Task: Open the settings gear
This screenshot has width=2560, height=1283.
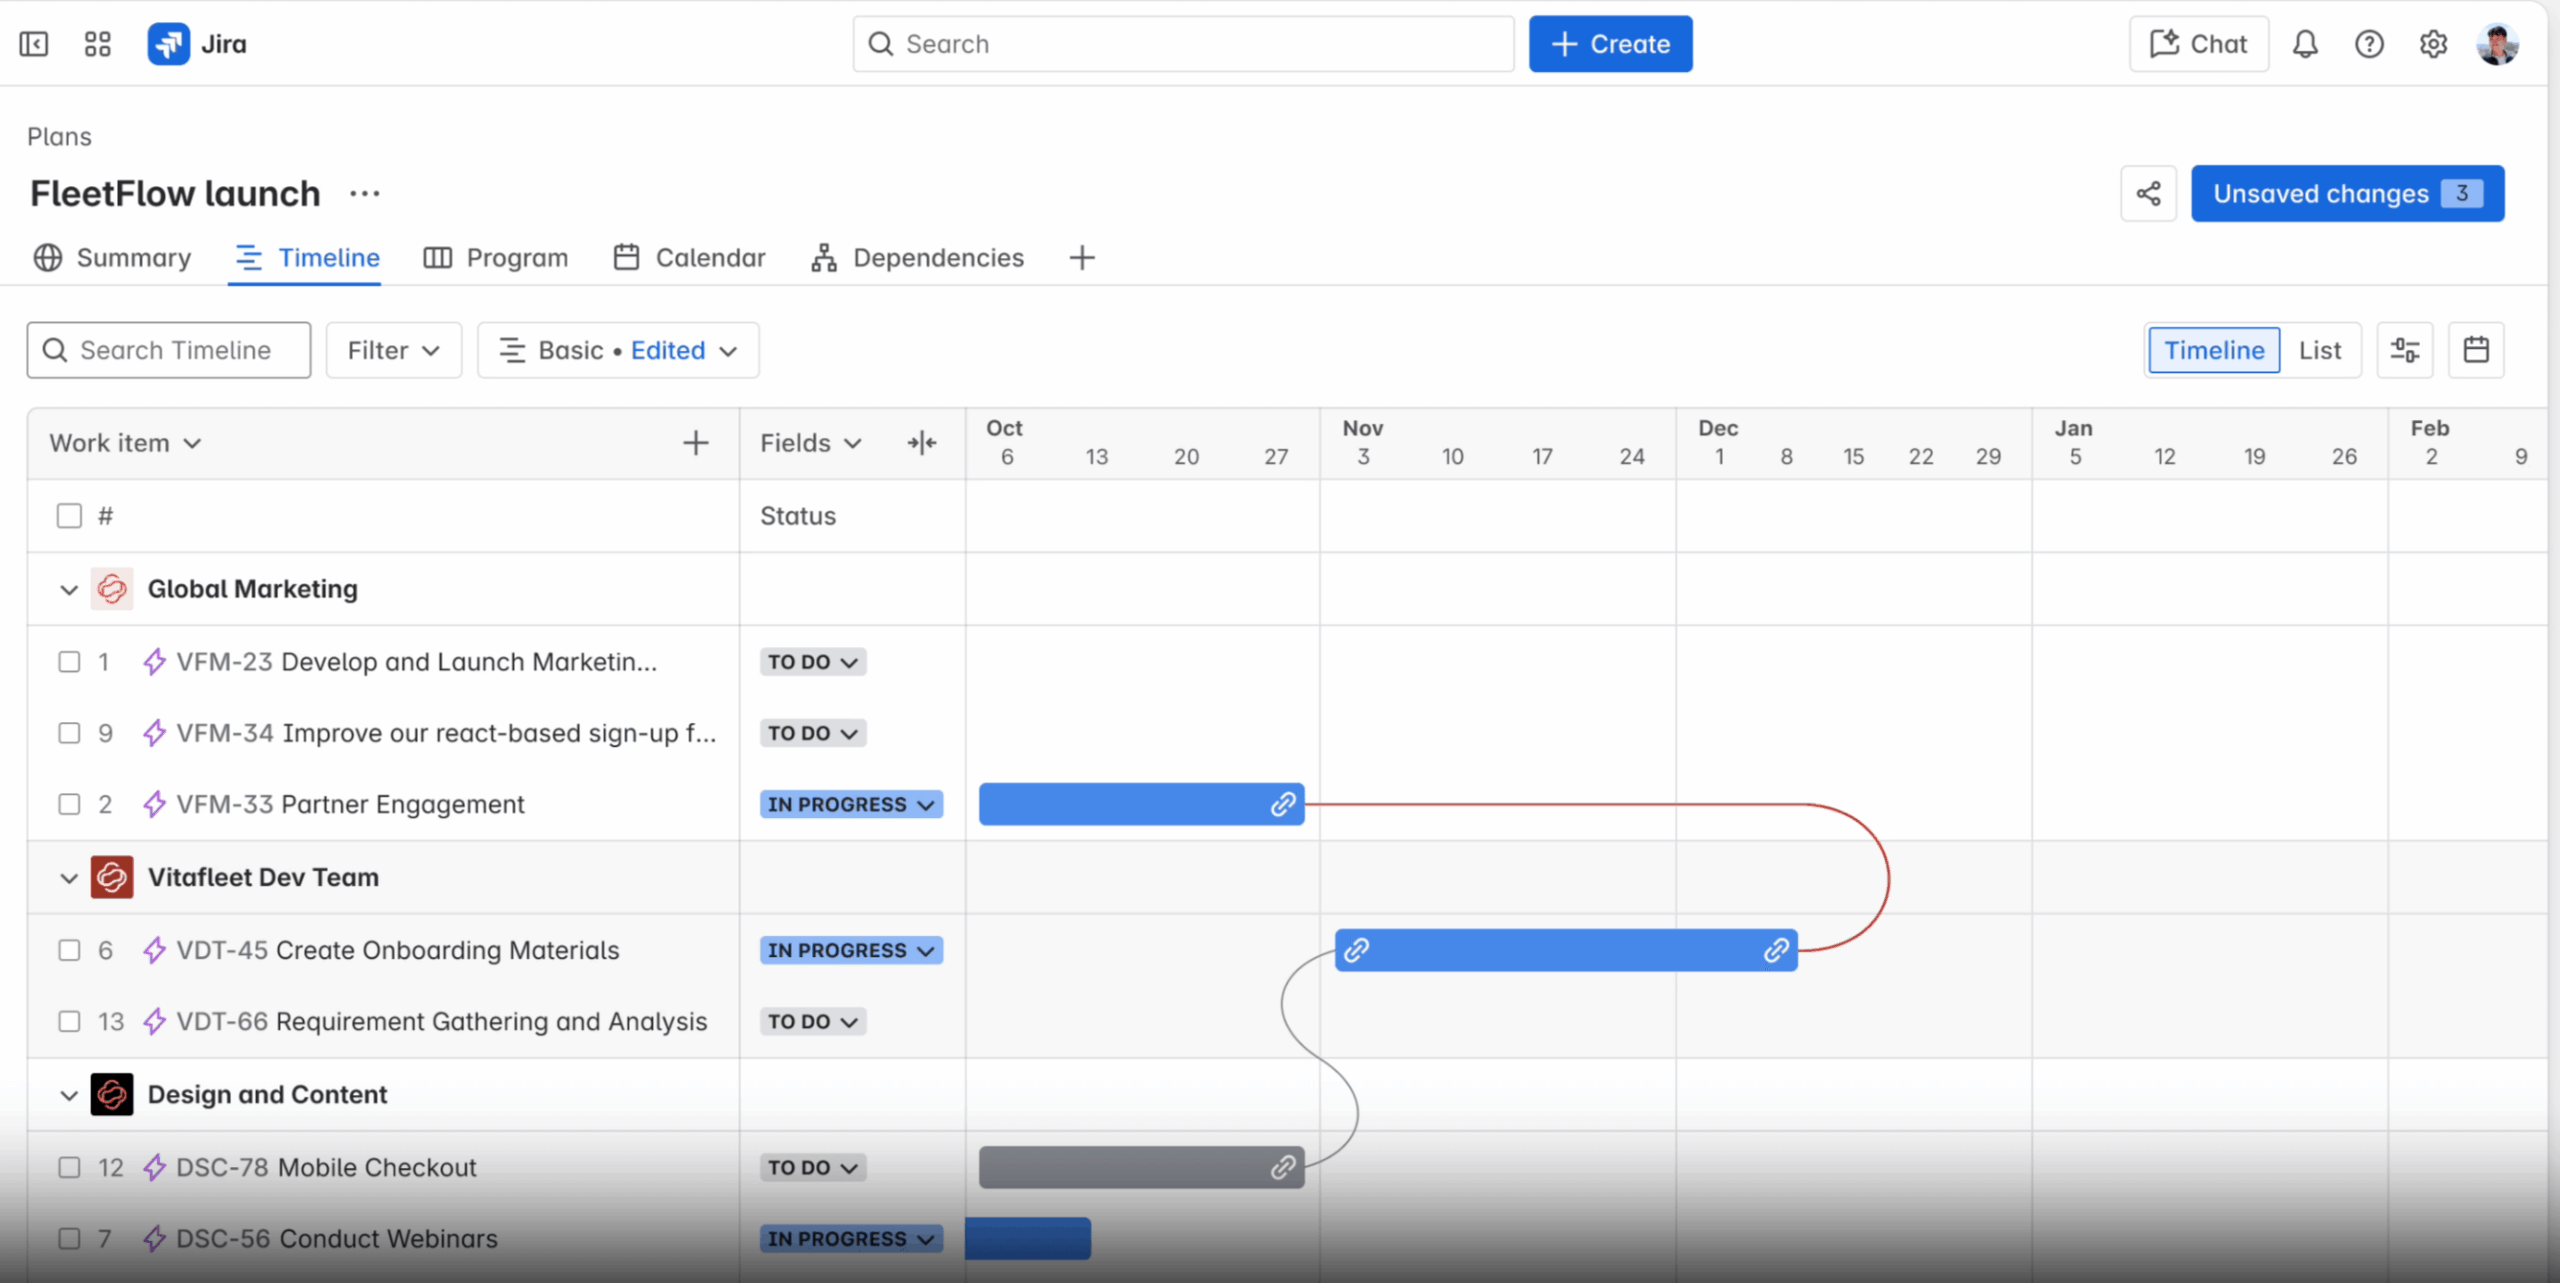Action: tap(2433, 44)
